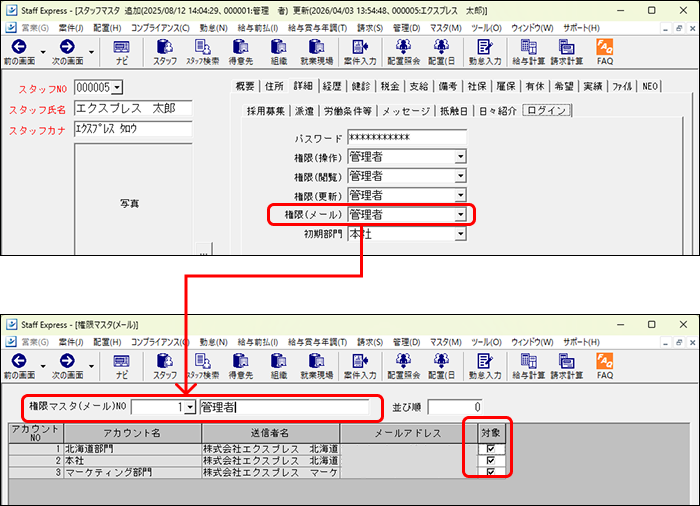Click 給与計算 icon in the upper window toolbar
700x506 pixels.
(530, 51)
